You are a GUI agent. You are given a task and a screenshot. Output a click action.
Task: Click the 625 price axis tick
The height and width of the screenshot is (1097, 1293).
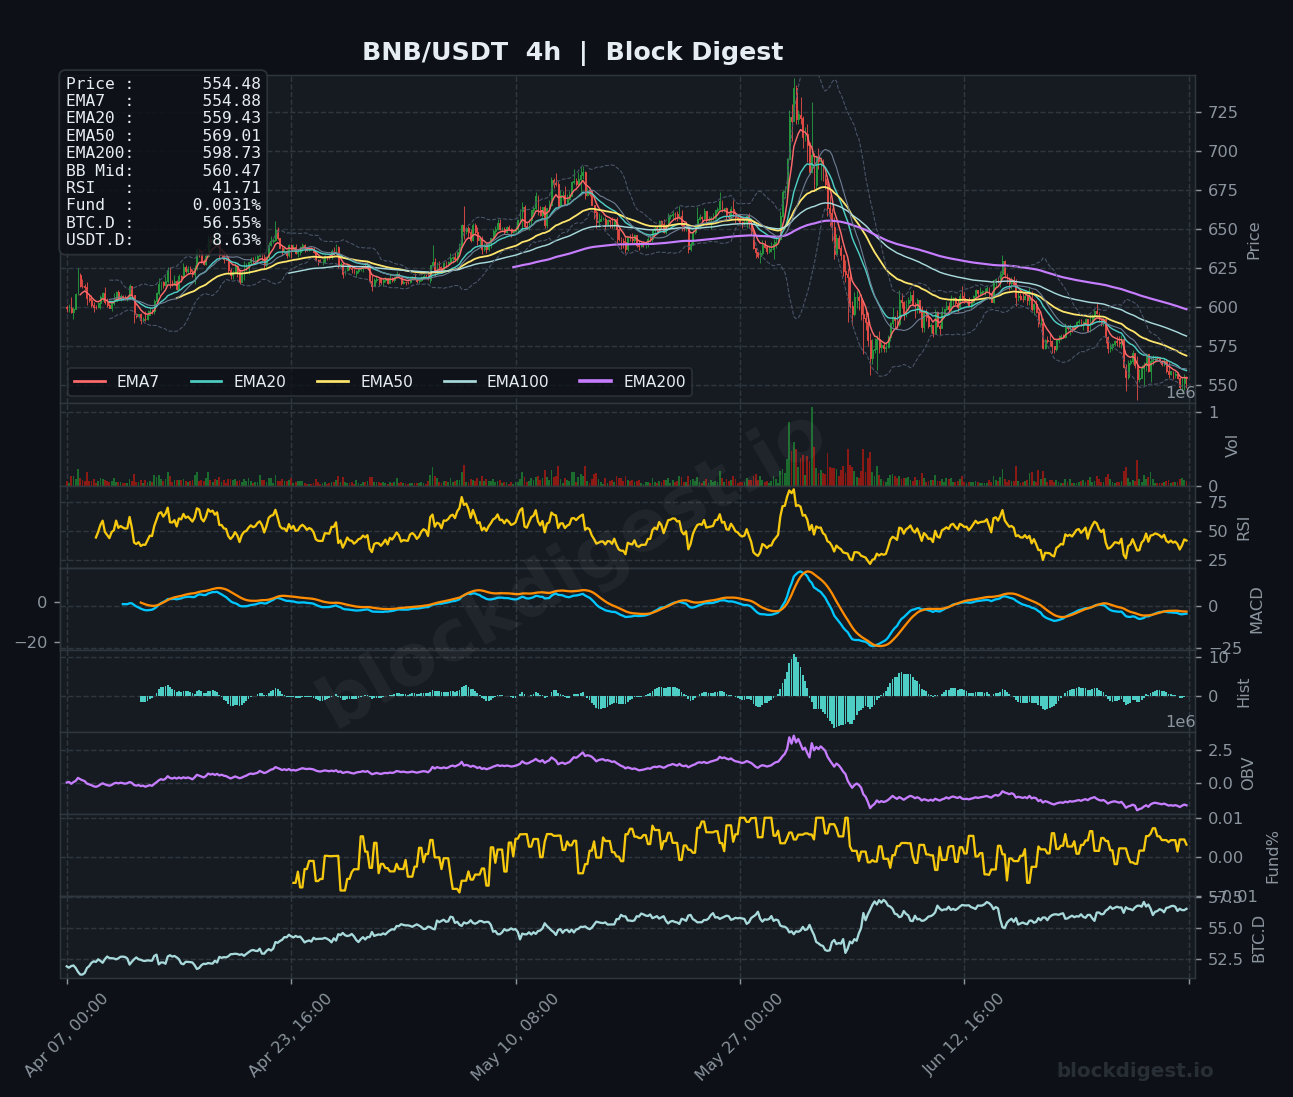point(1223,269)
